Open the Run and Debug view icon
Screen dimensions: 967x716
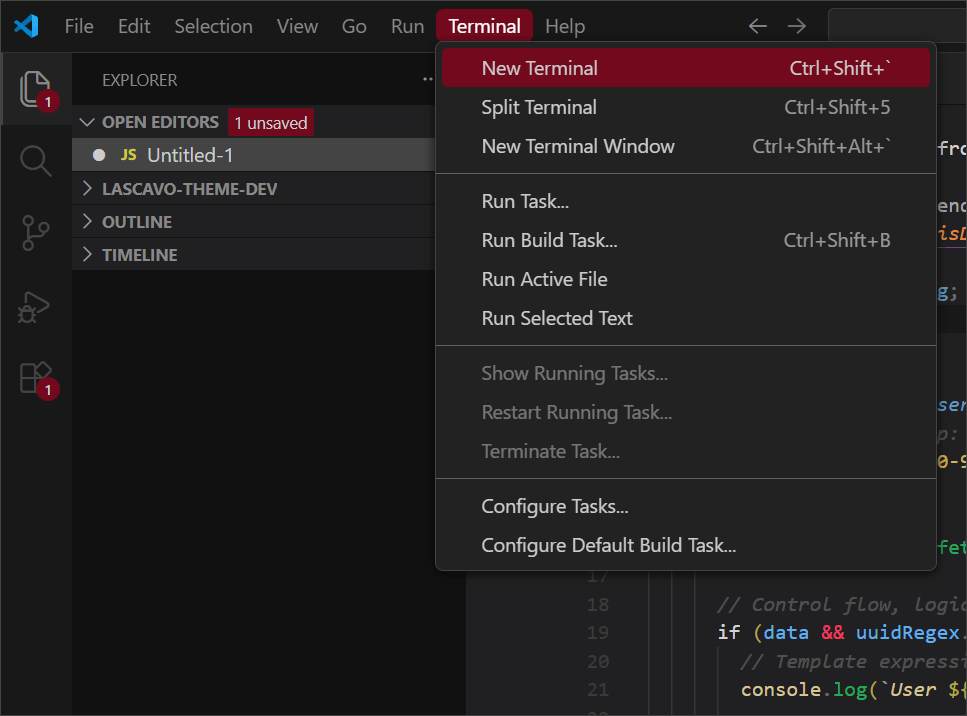click(34, 307)
